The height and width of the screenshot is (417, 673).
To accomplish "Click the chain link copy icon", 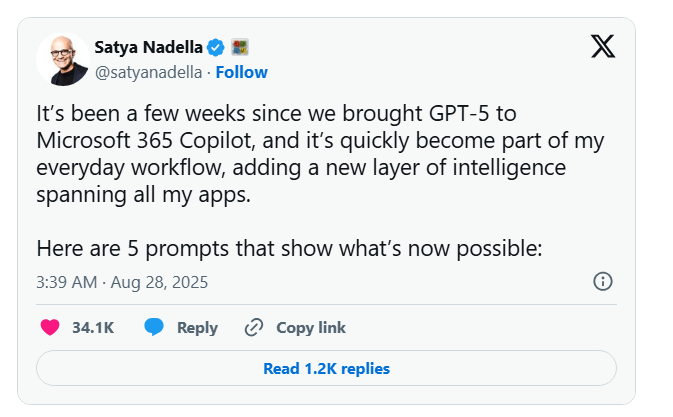I will (x=254, y=327).
